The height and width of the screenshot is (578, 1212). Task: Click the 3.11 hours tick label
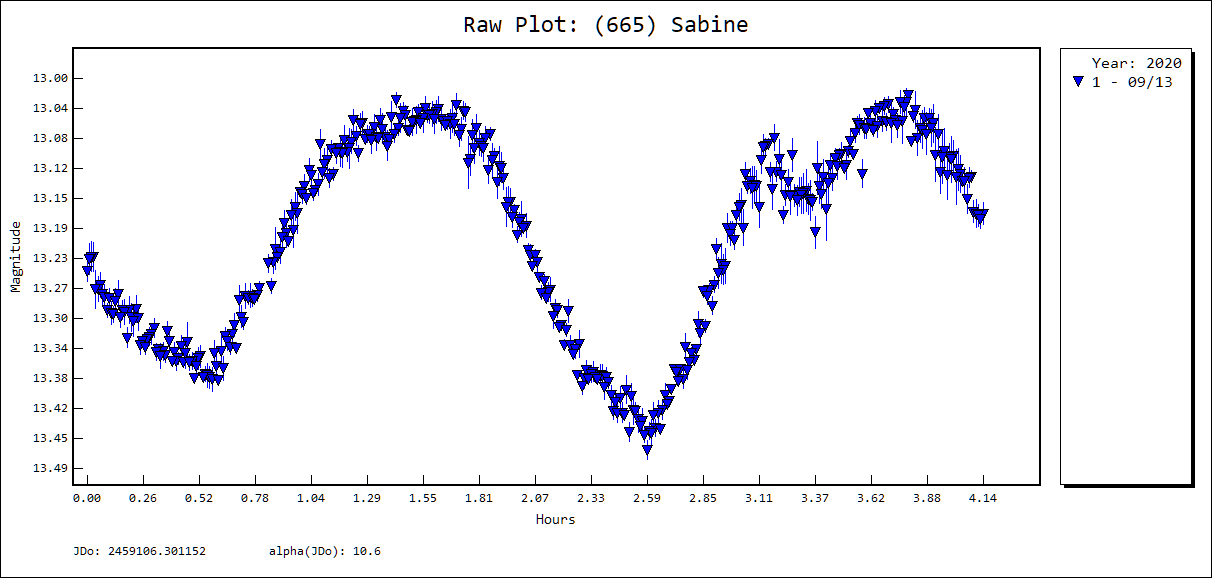[x=759, y=498]
